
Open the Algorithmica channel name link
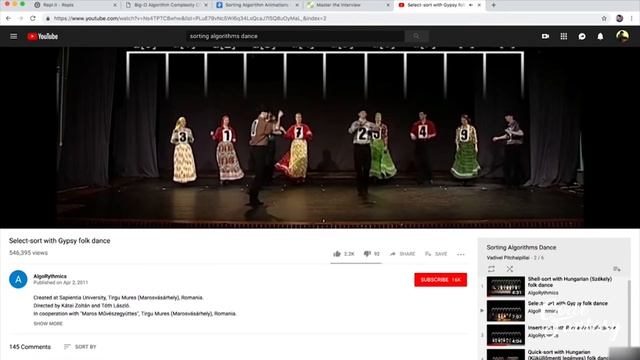(50, 276)
